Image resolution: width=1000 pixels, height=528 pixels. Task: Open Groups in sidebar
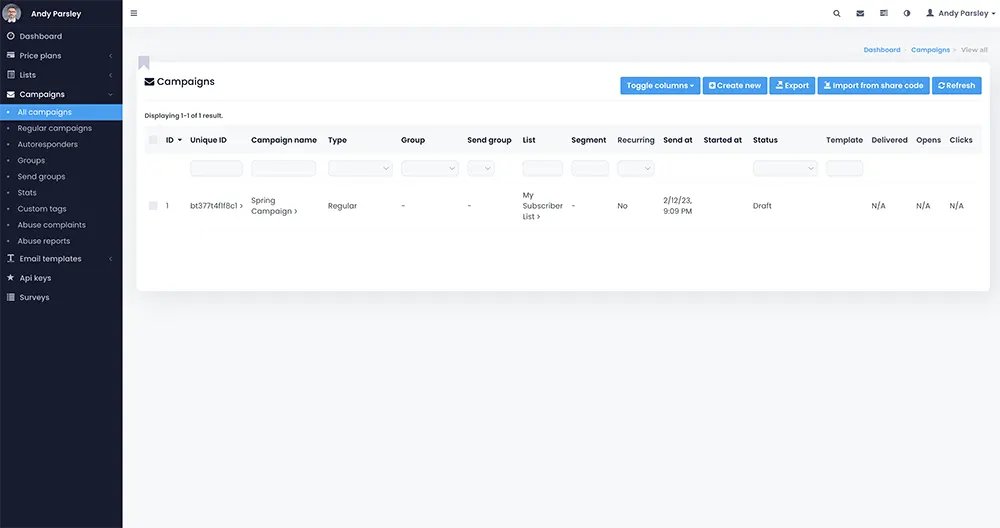(31, 160)
